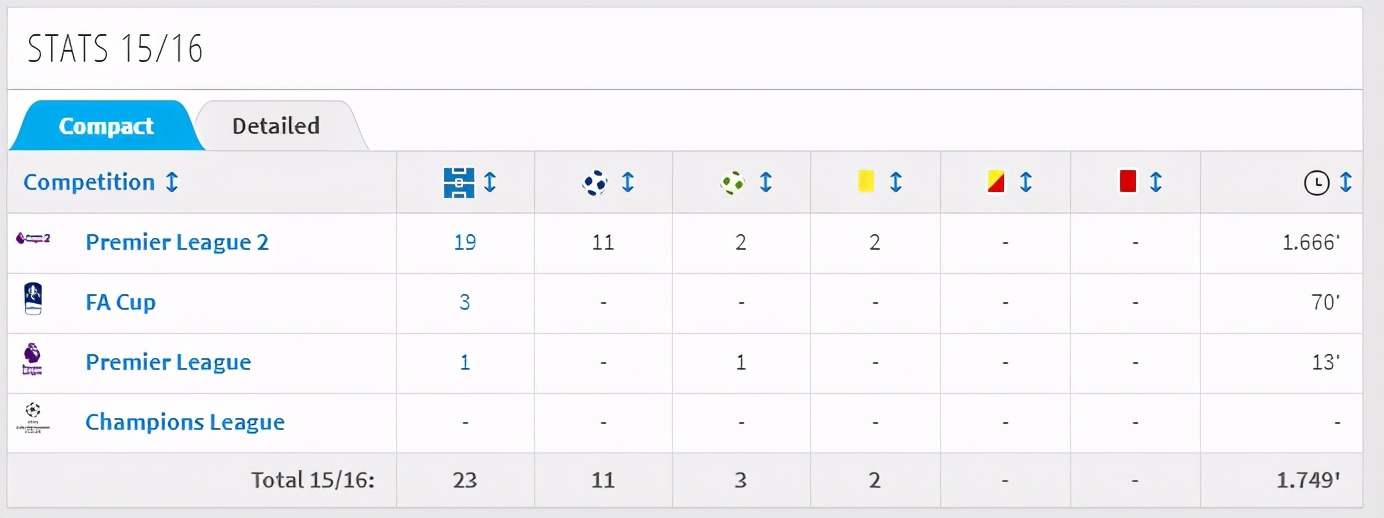This screenshot has height=518, width=1384.
Task: Click the FA Cup logo icon
Action: click(x=32, y=300)
